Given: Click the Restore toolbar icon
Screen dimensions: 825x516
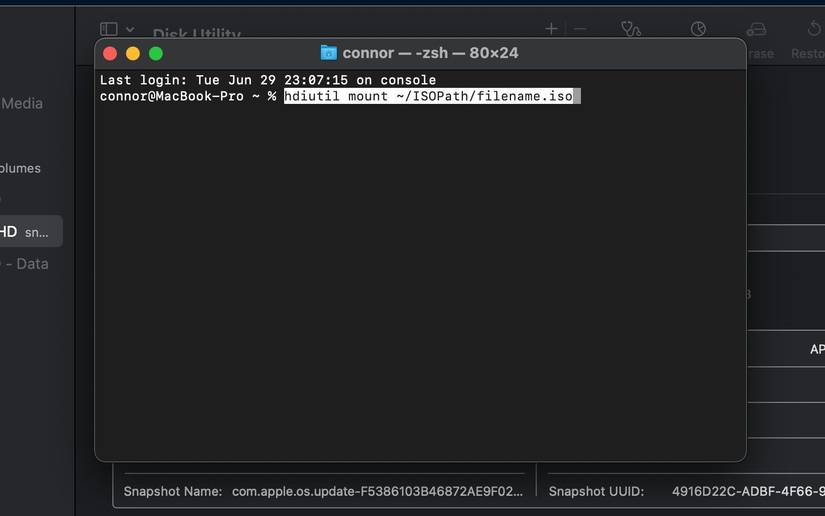Looking at the screenshot, I should (x=813, y=29).
